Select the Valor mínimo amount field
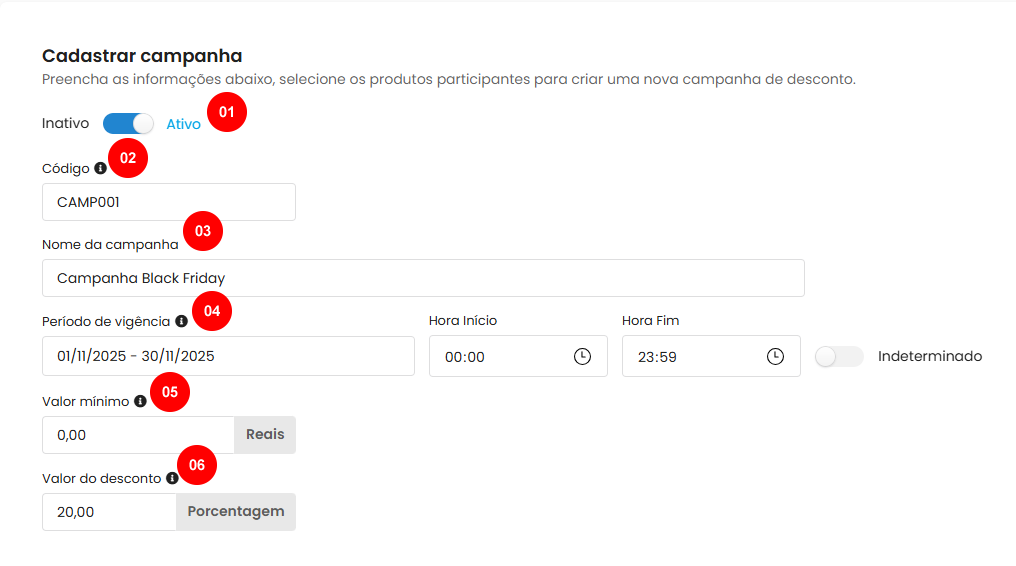 point(138,435)
